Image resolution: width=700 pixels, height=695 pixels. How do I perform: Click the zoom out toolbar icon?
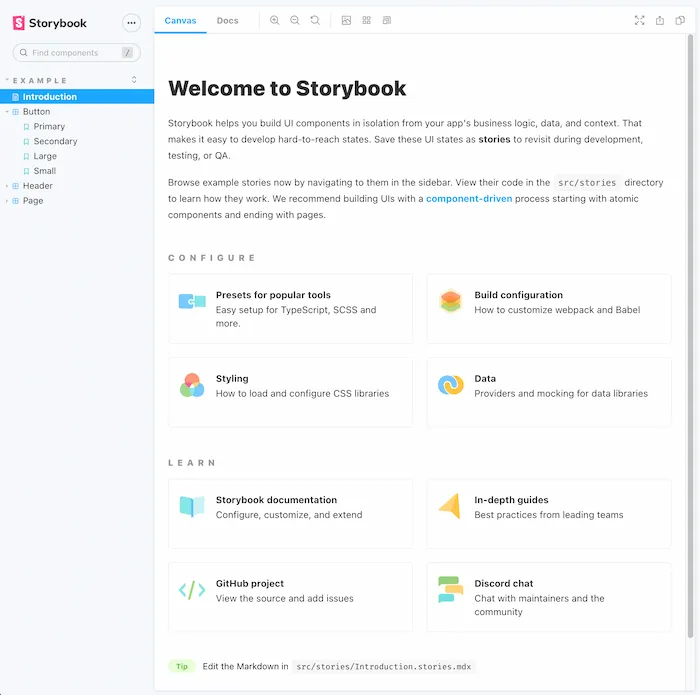295,21
